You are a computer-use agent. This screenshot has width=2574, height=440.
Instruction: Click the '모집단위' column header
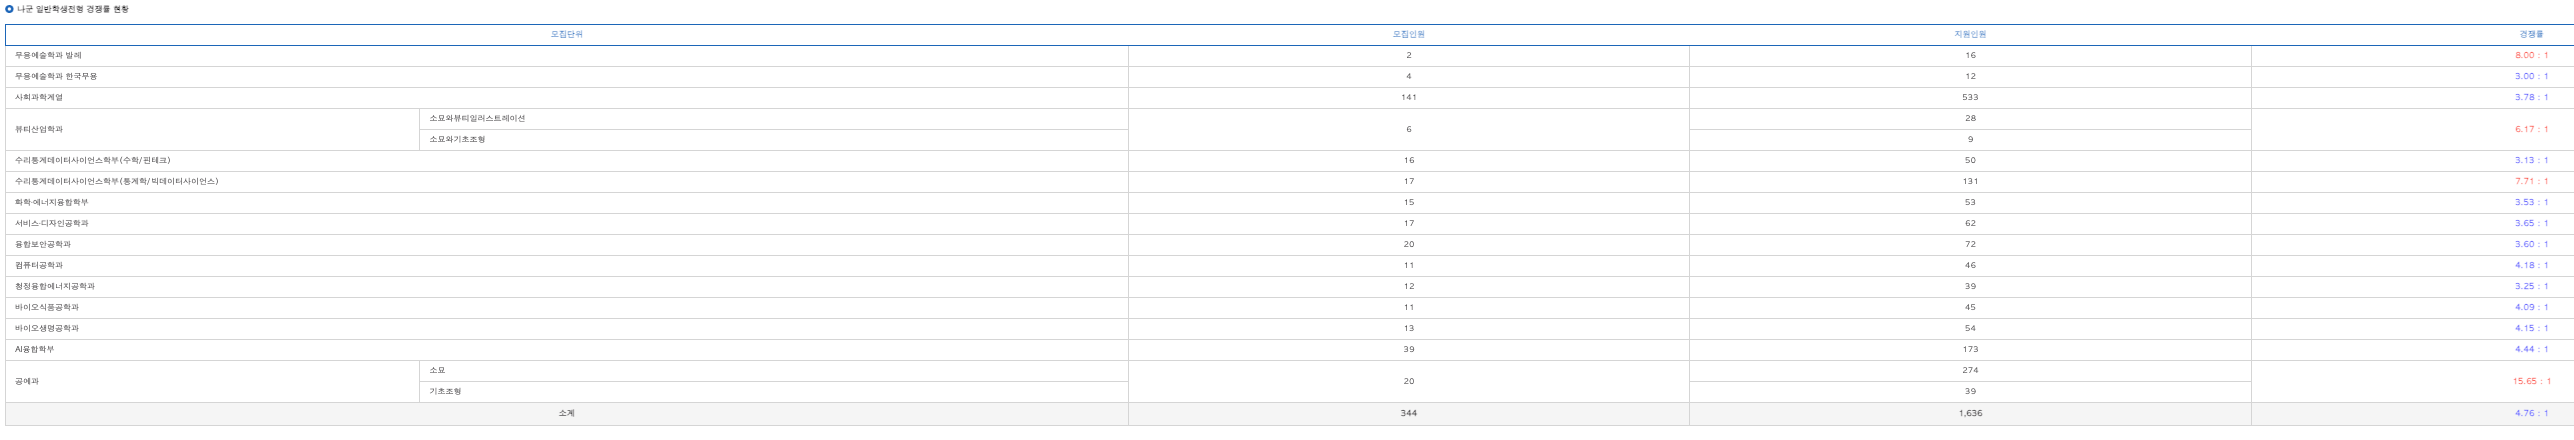point(566,34)
